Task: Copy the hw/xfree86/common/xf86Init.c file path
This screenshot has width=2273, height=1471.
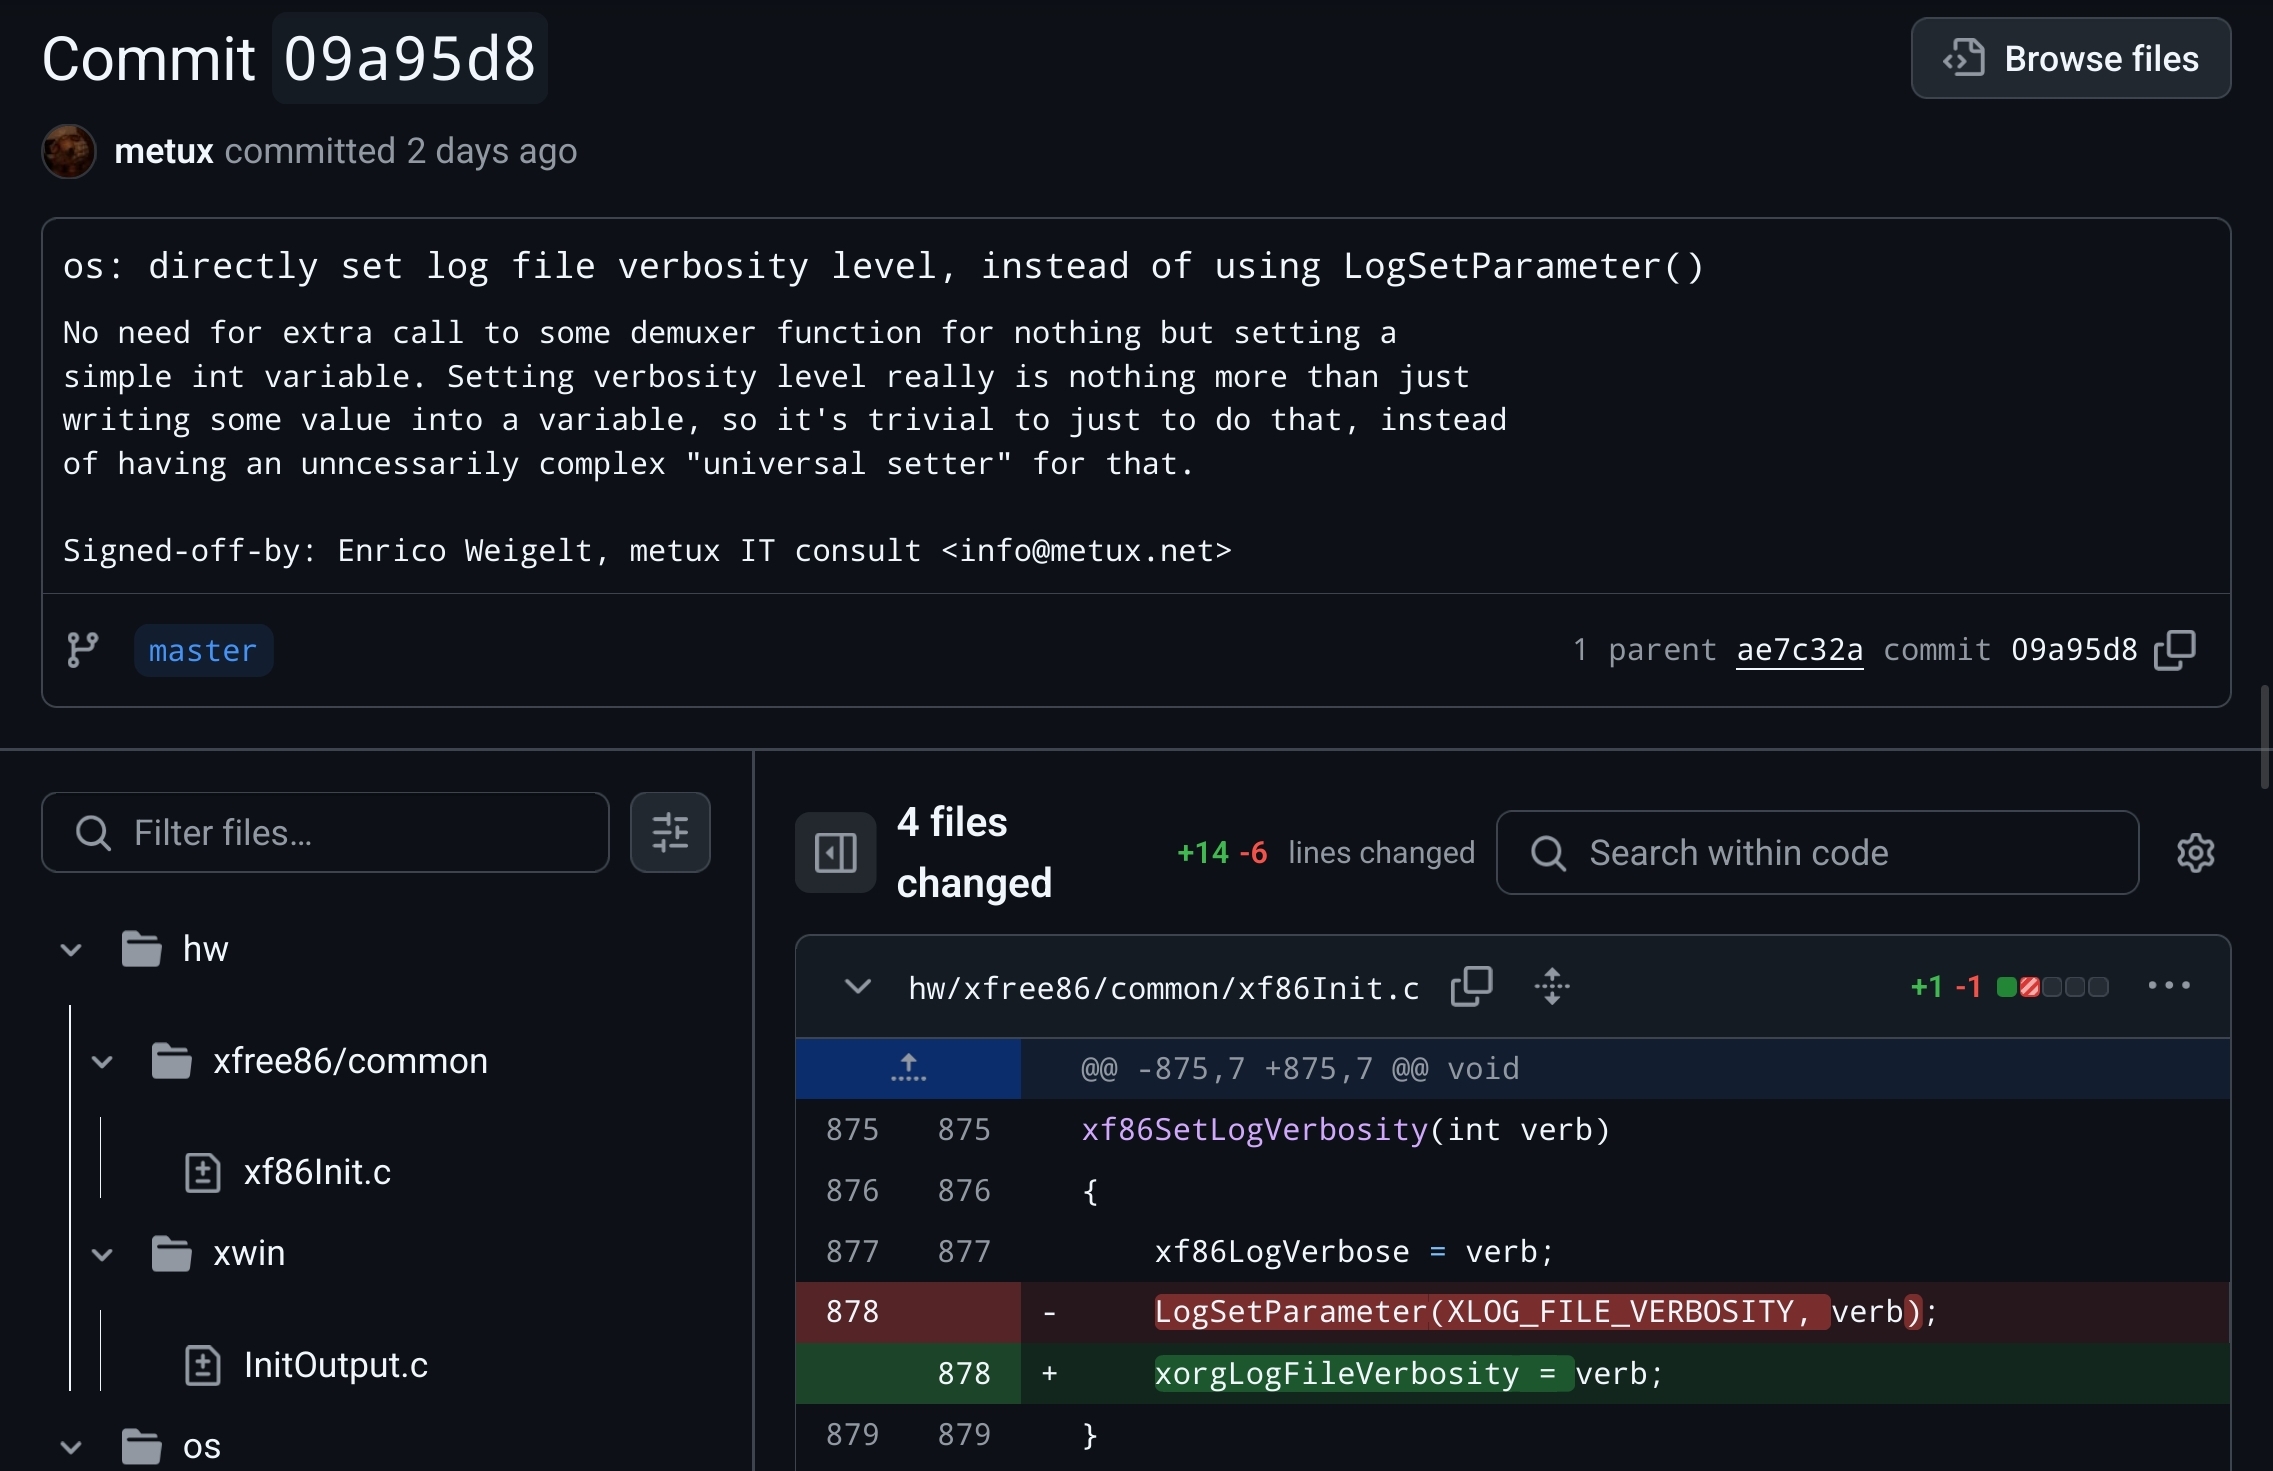Action: pos(1472,987)
